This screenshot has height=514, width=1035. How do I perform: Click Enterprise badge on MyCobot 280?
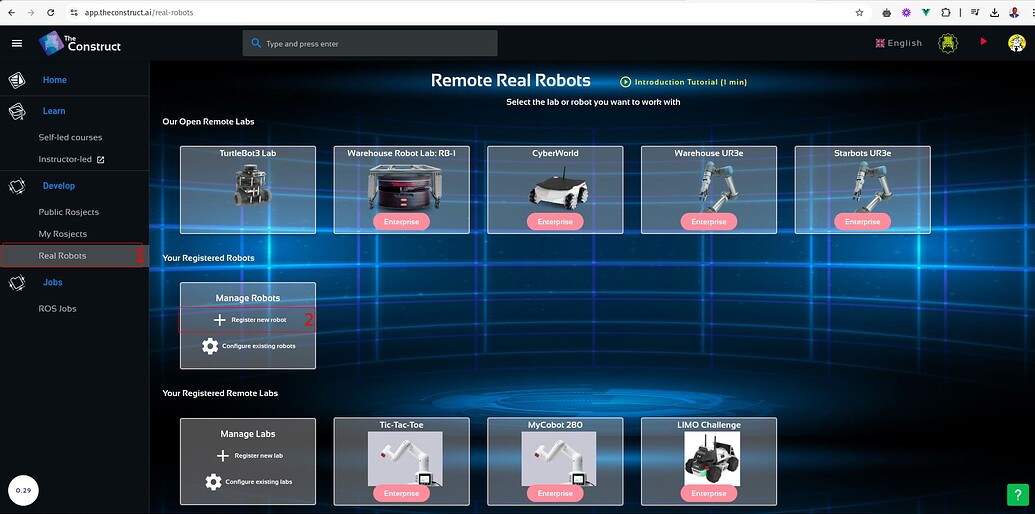[555, 494]
